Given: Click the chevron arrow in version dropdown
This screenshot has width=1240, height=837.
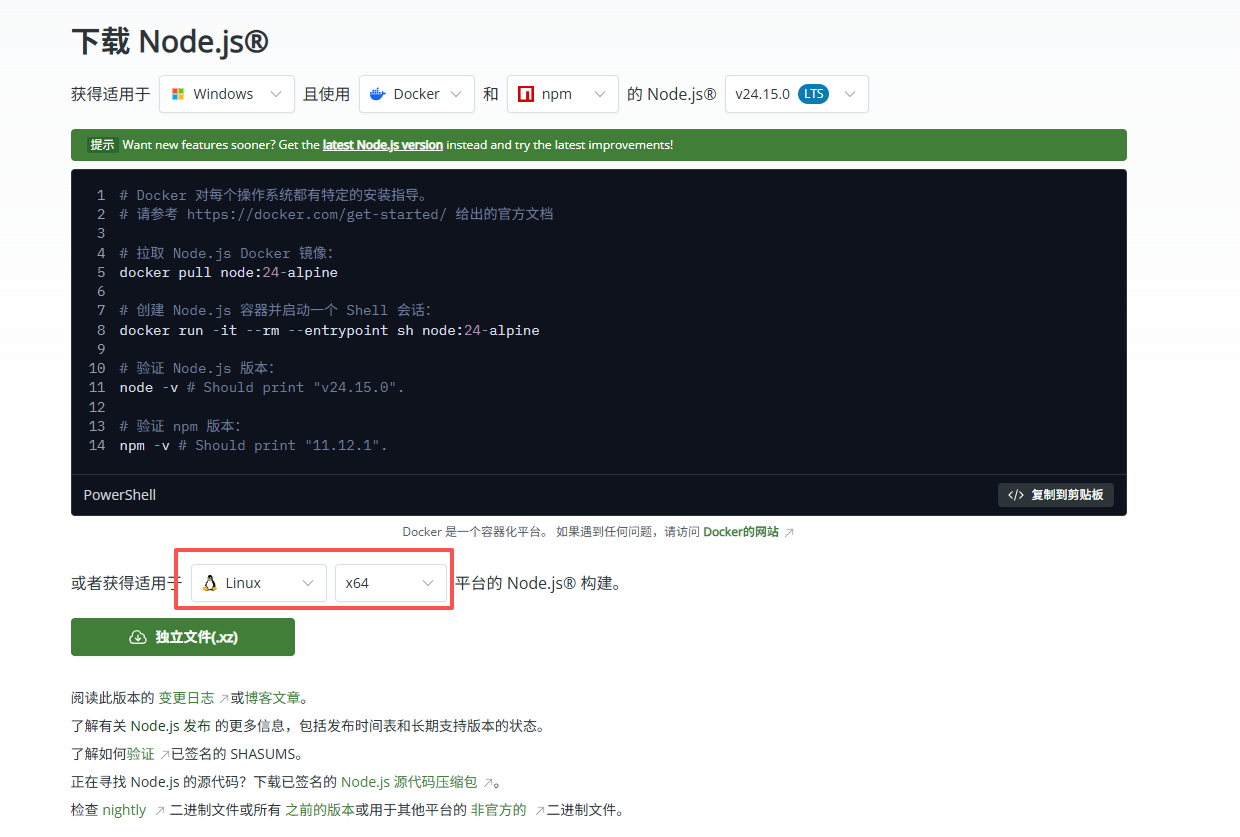Looking at the screenshot, I should click(850, 94).
